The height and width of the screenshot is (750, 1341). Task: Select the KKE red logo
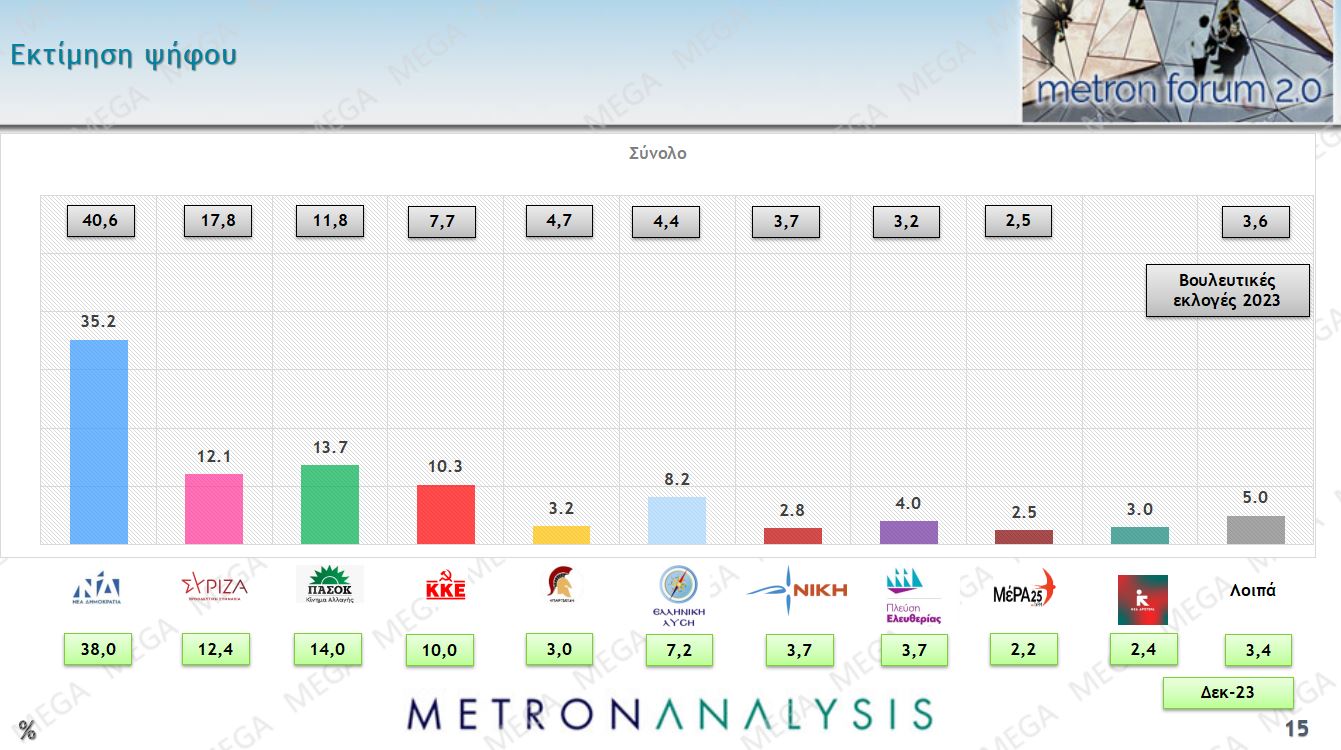coord(445,587)
